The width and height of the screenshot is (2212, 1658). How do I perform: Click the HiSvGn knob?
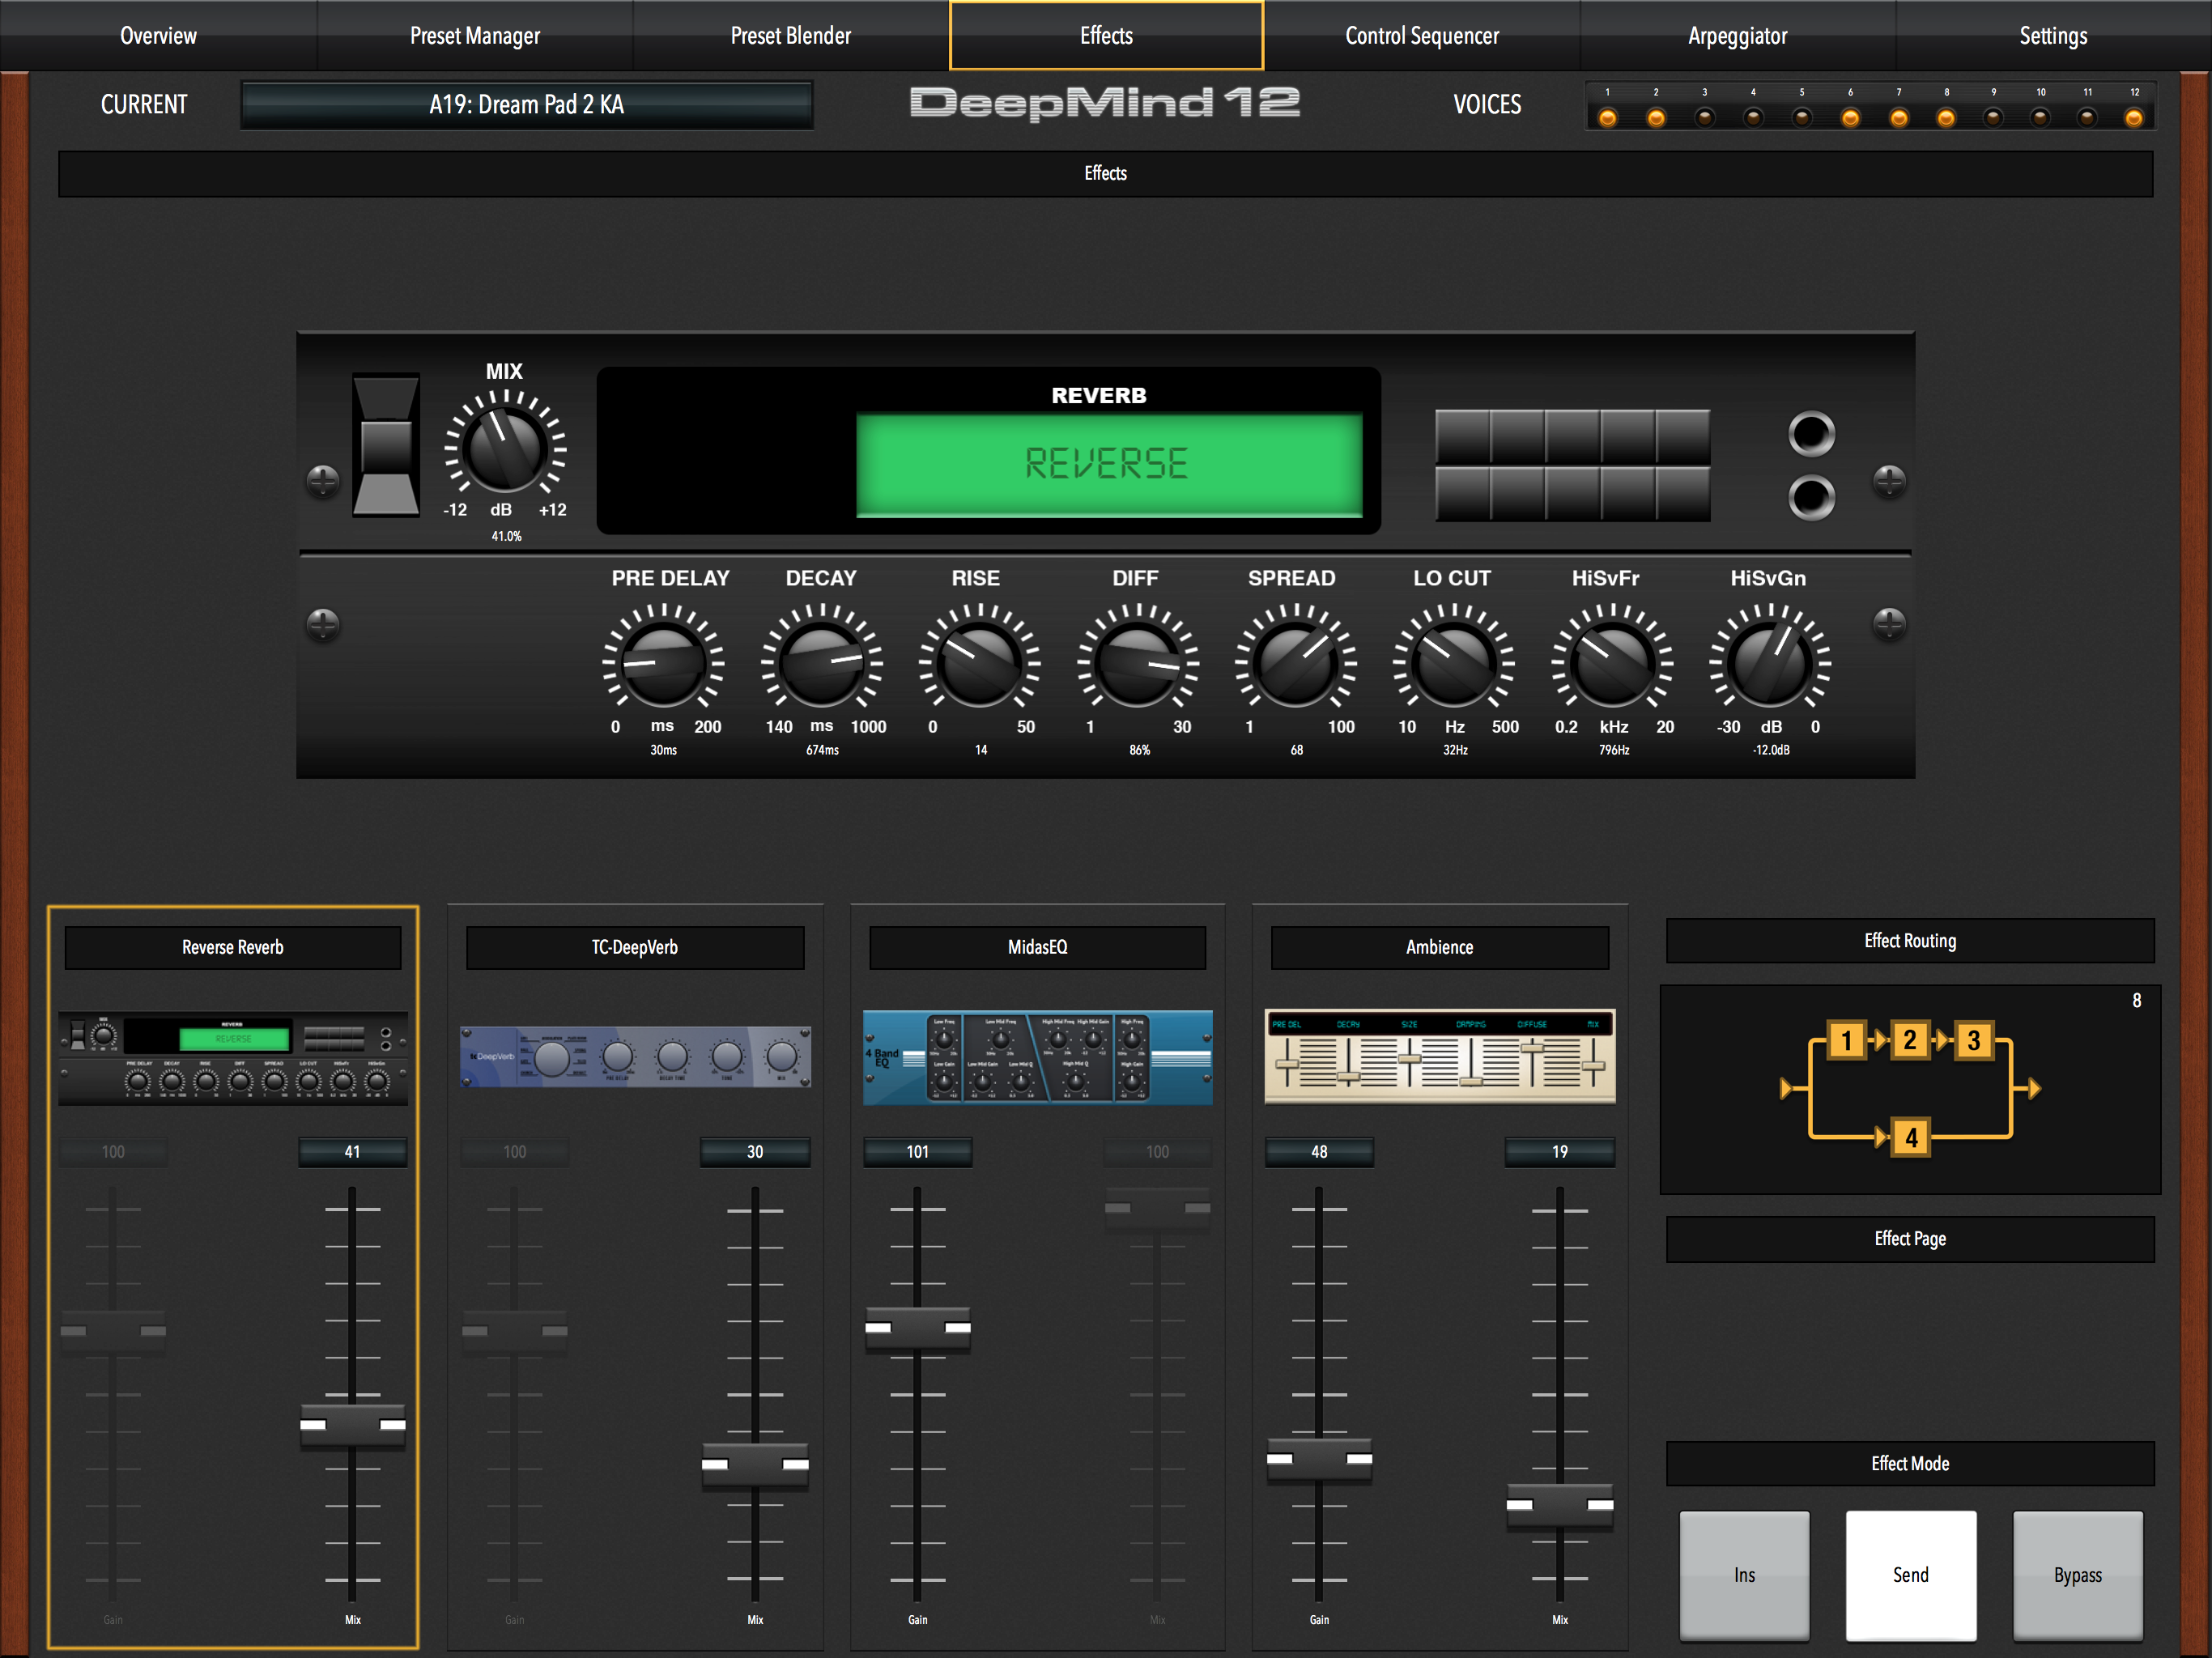(x=1769, y=662)
